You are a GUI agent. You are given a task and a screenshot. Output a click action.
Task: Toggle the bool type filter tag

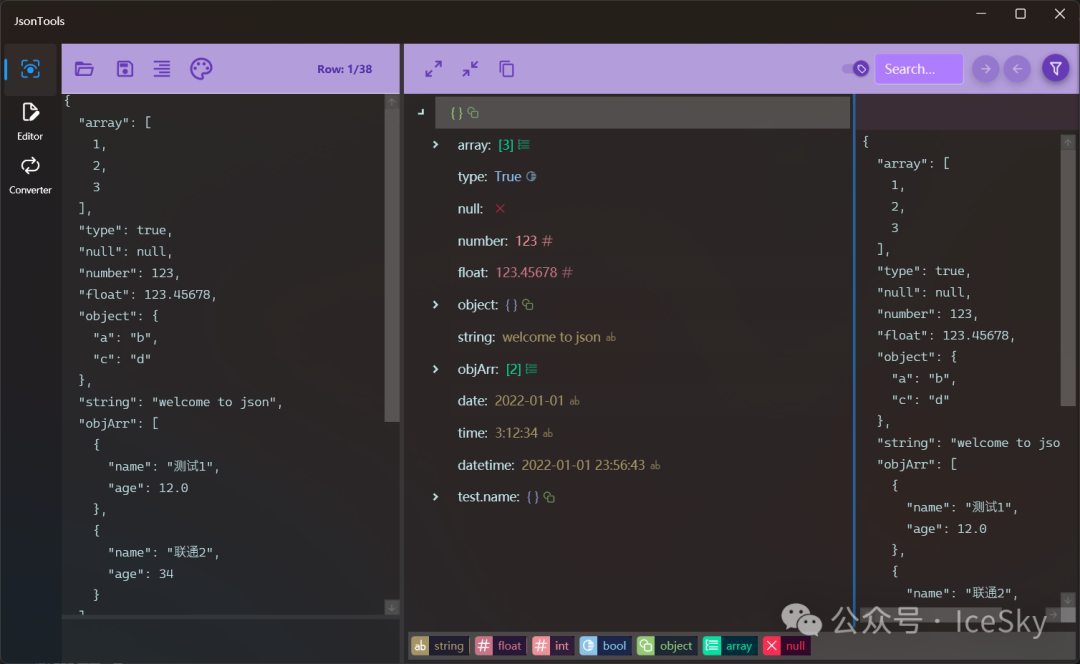pyautogui.click(x=604, y=646)
